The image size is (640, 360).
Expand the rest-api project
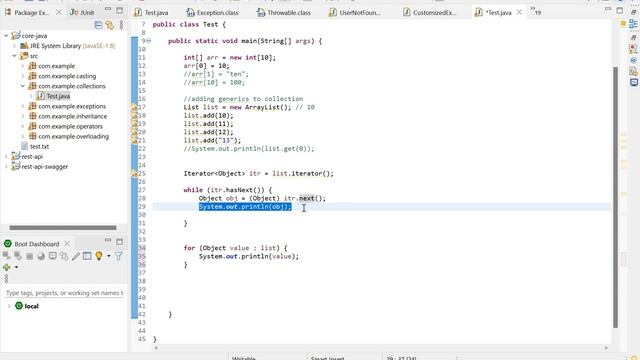click(x=6, y=156)
